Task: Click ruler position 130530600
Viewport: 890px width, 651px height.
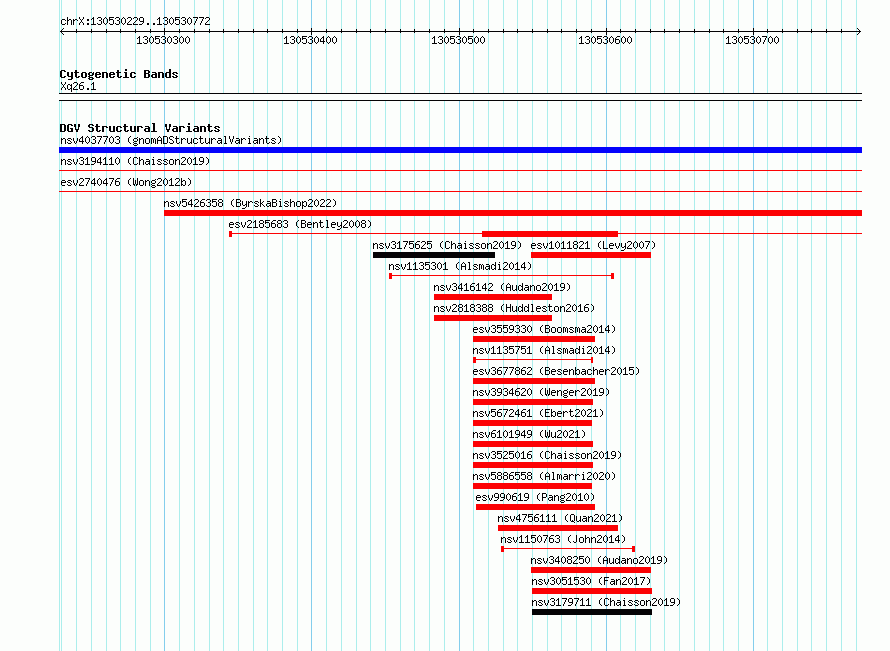Action: (x=605, y=40)
